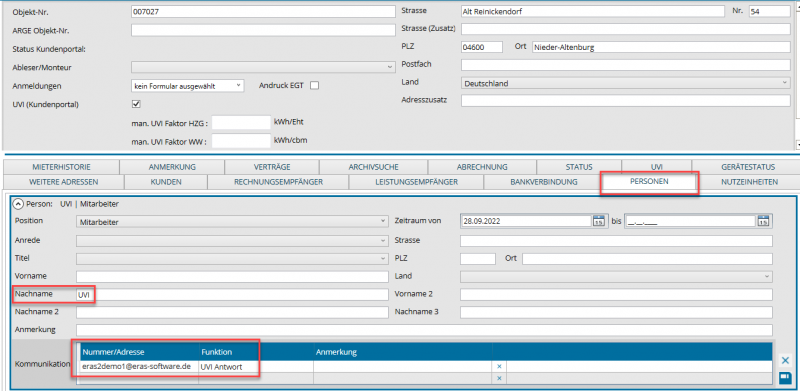The height and width of the screenshot is (391, 800).
Task: Click the Anmerkung column header in Kommunikation
Action: coord(403,352)
